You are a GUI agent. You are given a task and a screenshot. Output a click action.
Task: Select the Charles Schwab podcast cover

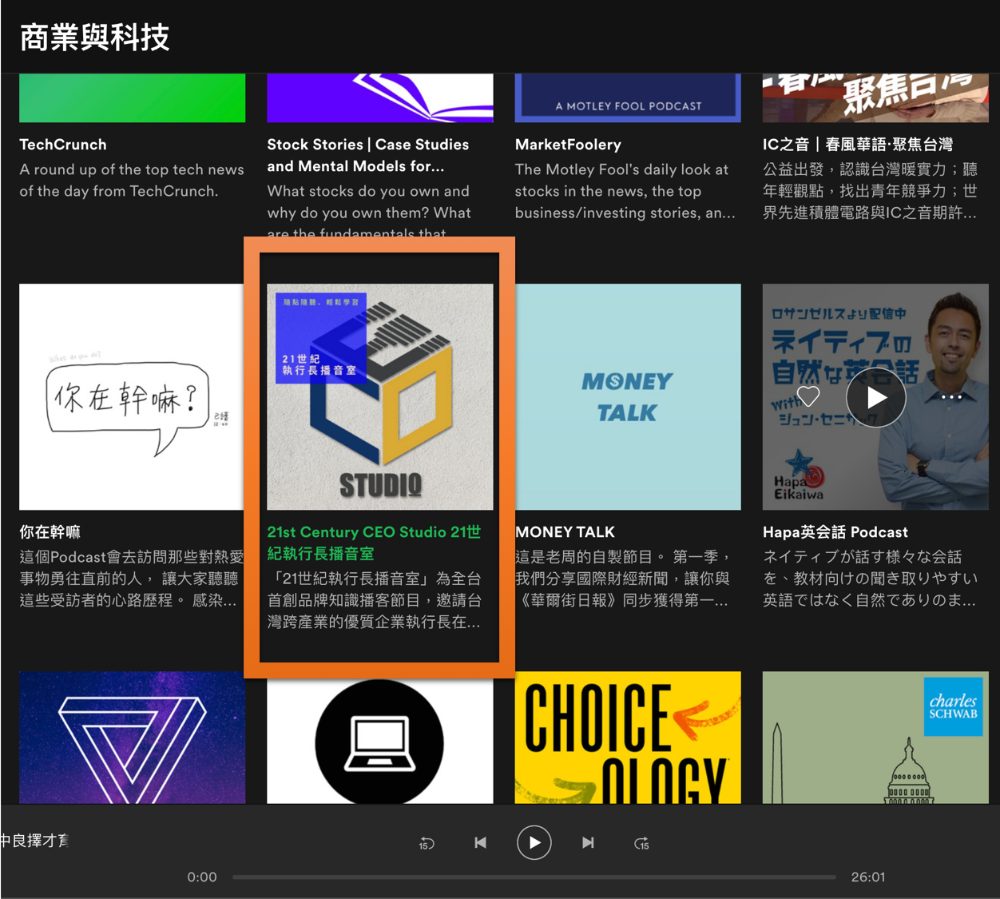[x=876, y=737]
